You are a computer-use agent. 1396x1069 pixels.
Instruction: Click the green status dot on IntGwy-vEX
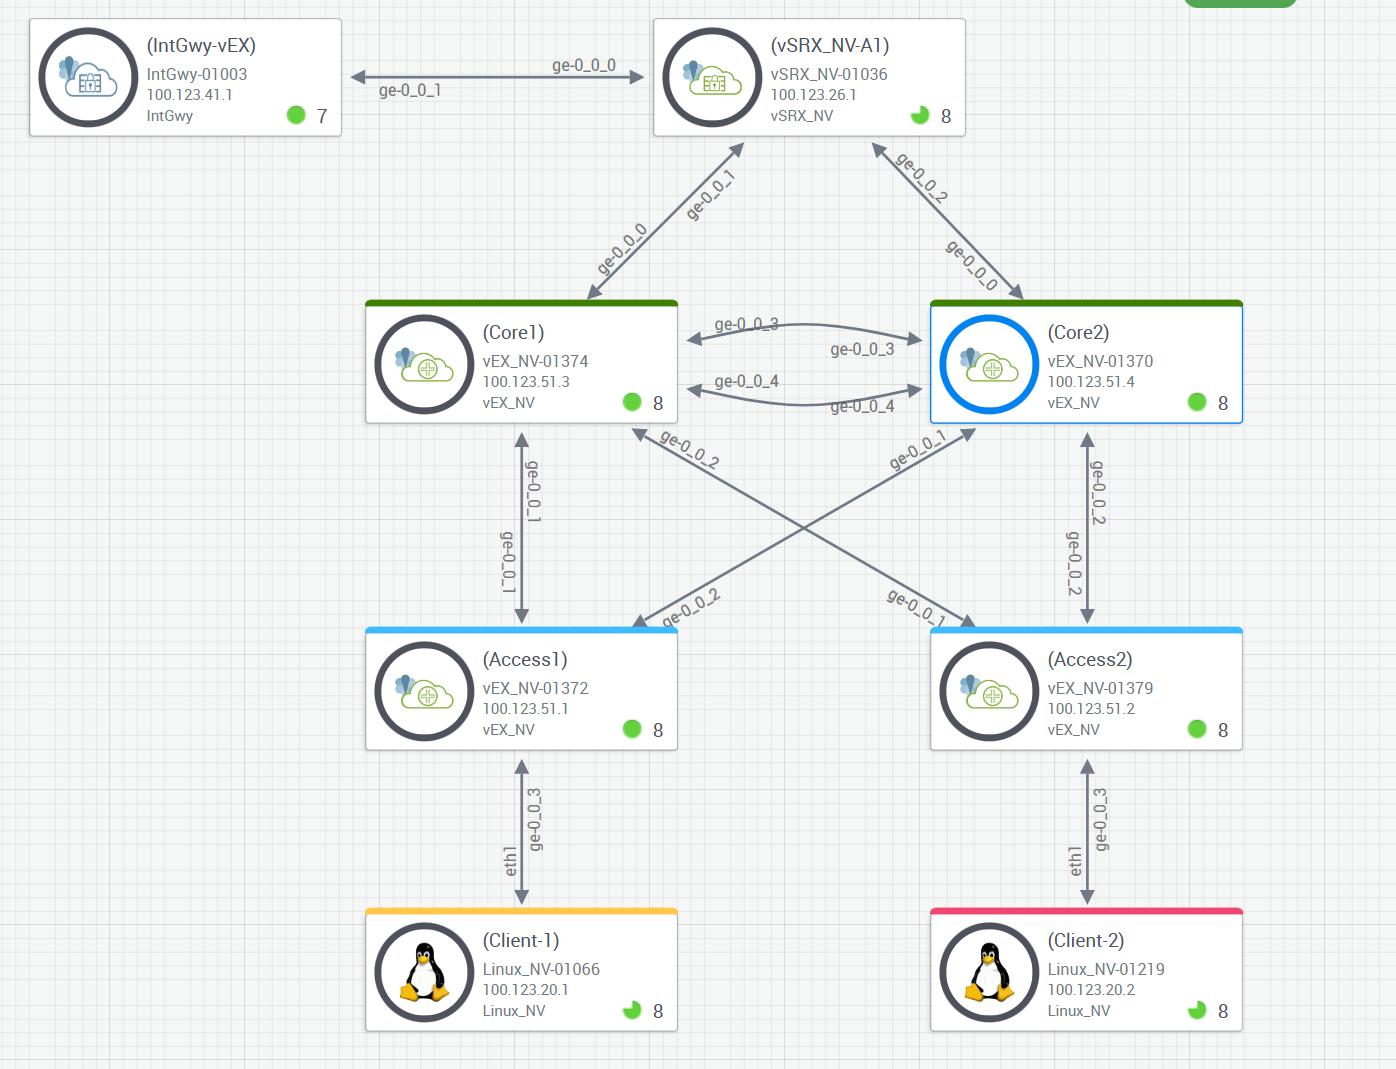pyautogui.click(x=296, y=115)
